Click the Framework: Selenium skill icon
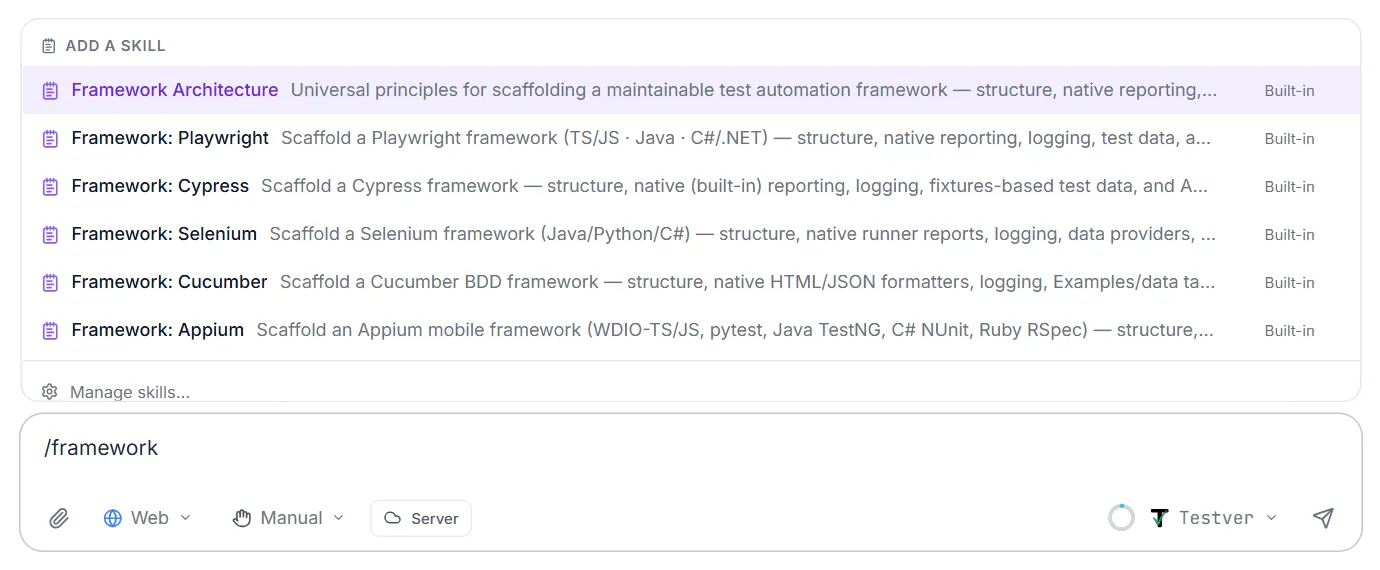Viewport: 1380px width, 570px height. [x=50, y=235]
